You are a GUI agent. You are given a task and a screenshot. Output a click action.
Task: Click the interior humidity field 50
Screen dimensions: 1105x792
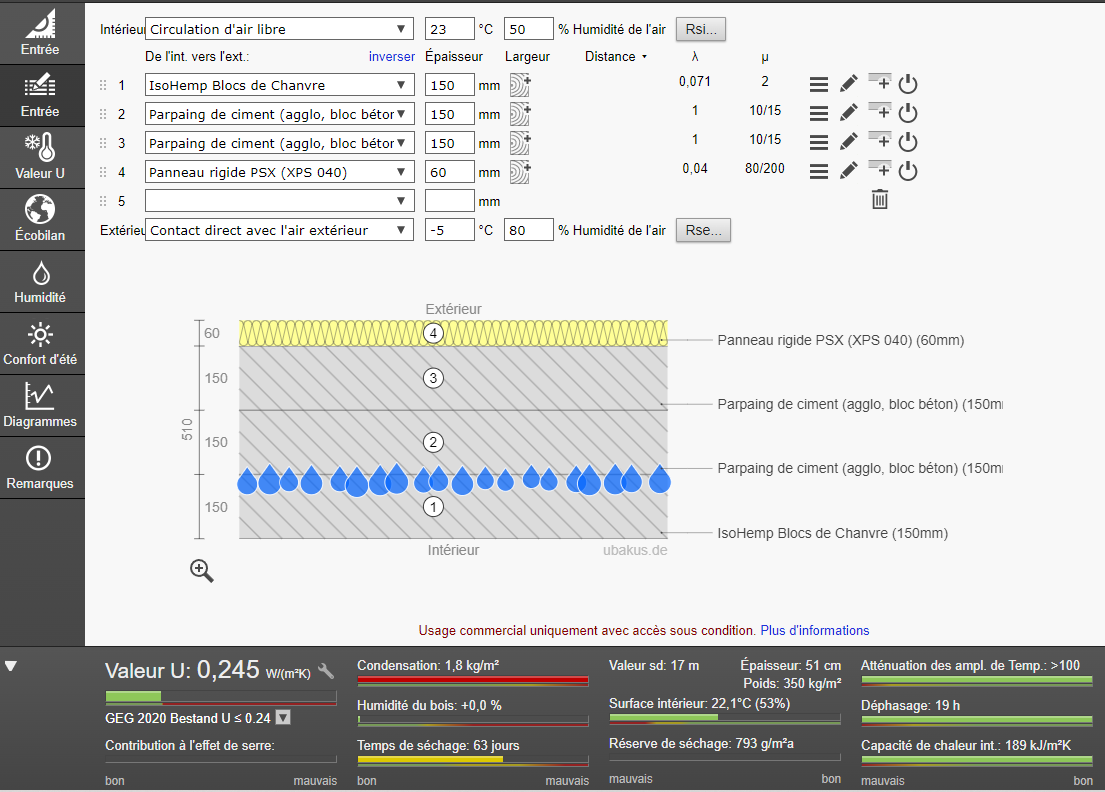point(529,29)
